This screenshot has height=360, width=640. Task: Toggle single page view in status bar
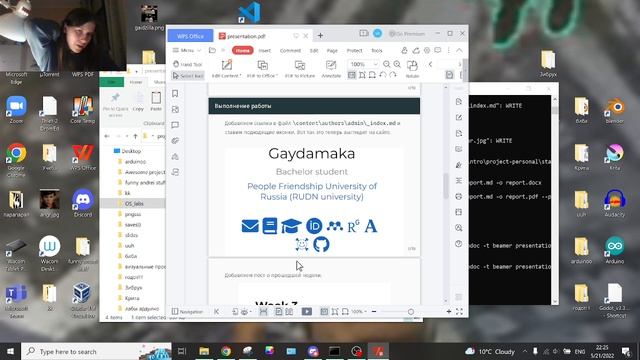[x=278, y=311]
